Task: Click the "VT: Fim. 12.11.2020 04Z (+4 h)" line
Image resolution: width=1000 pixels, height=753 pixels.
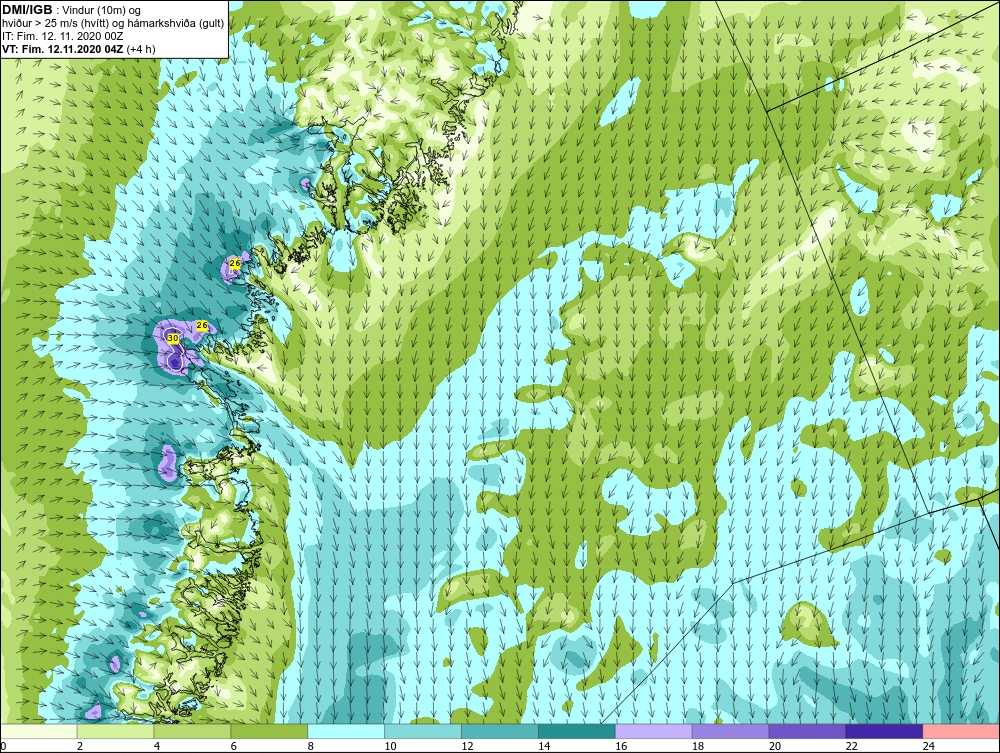Action: [x=78, y=49]
